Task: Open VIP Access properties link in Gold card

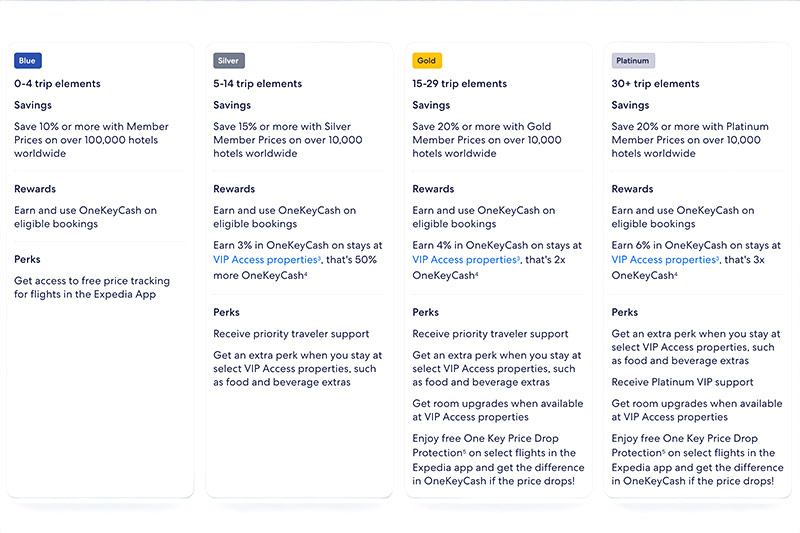Action: tap(463, 260)
